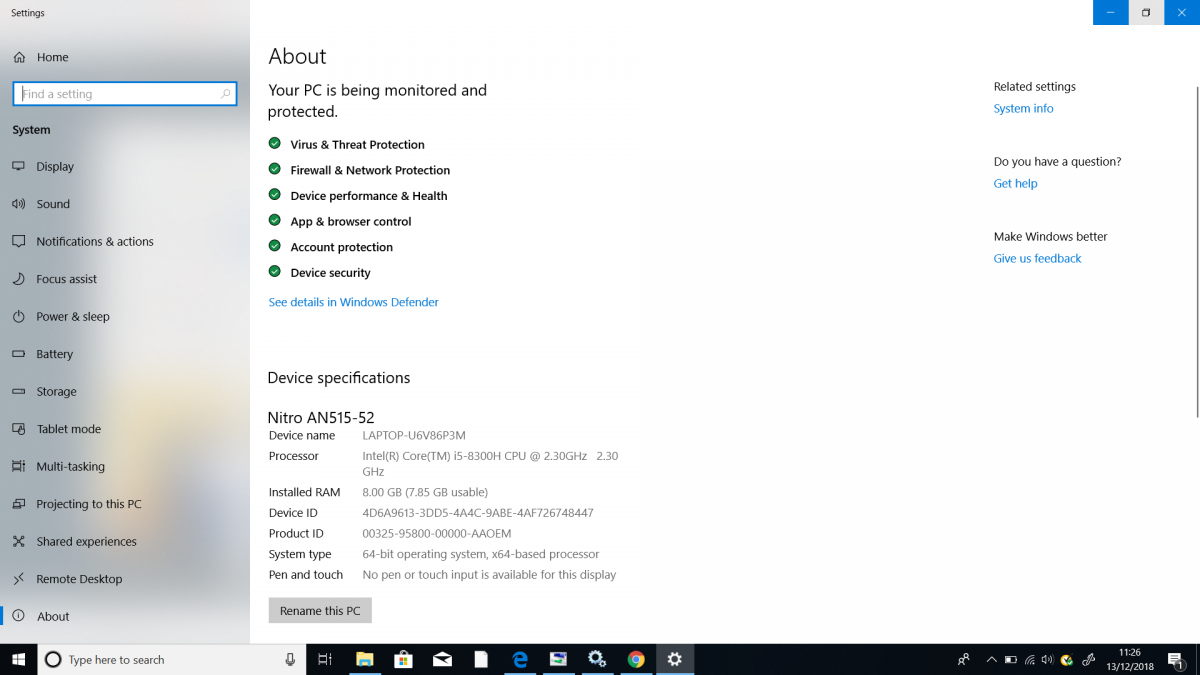Open Notifications & actions settings

(x=95, y=242)
